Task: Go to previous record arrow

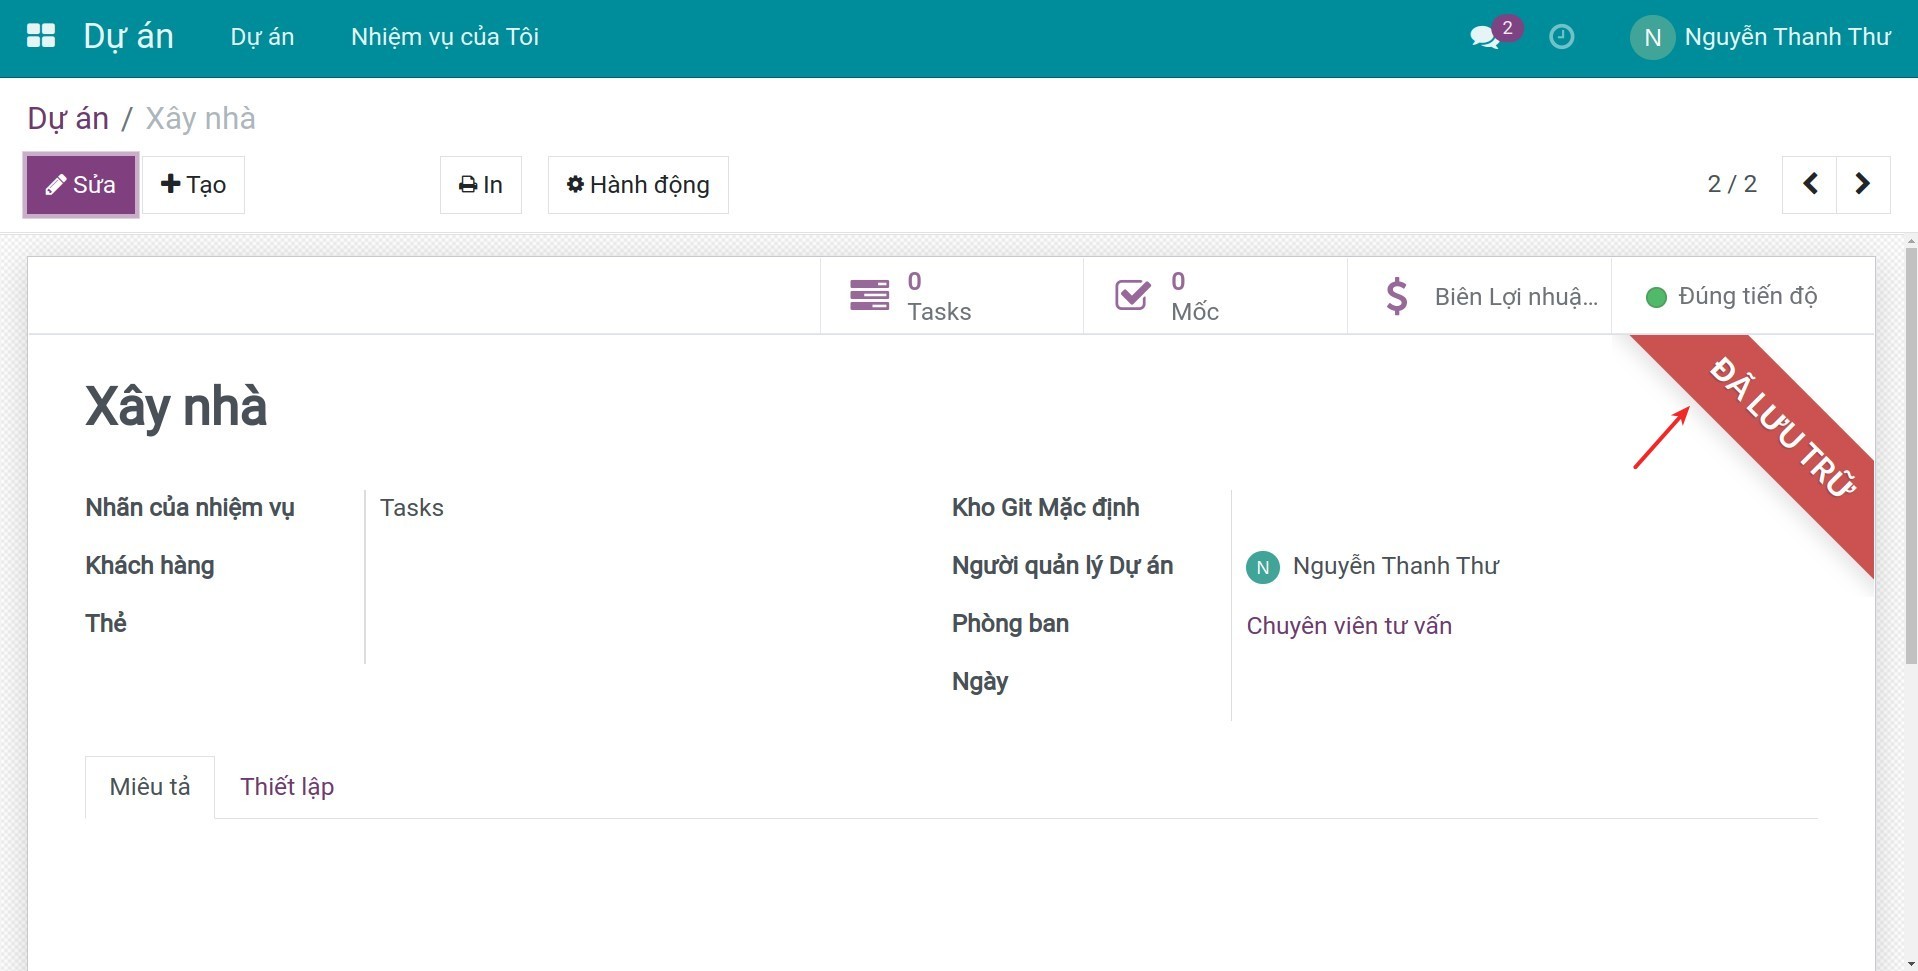Action: [x=1809, y=184]
